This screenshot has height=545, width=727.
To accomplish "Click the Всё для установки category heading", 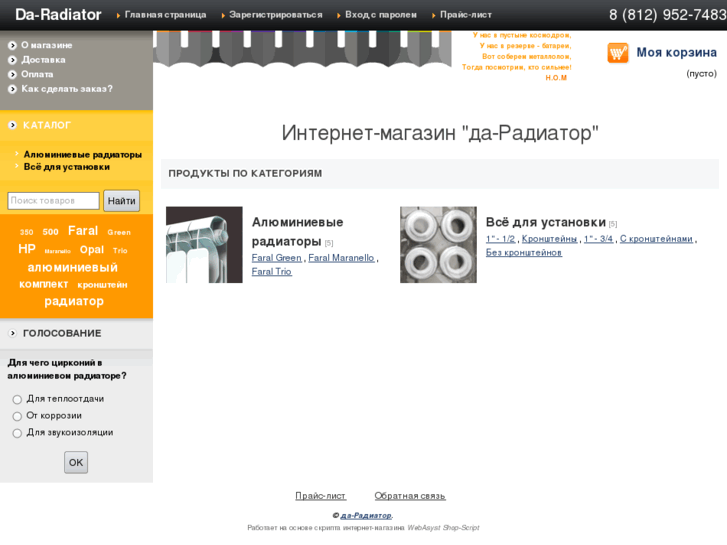I will [546, 222].
